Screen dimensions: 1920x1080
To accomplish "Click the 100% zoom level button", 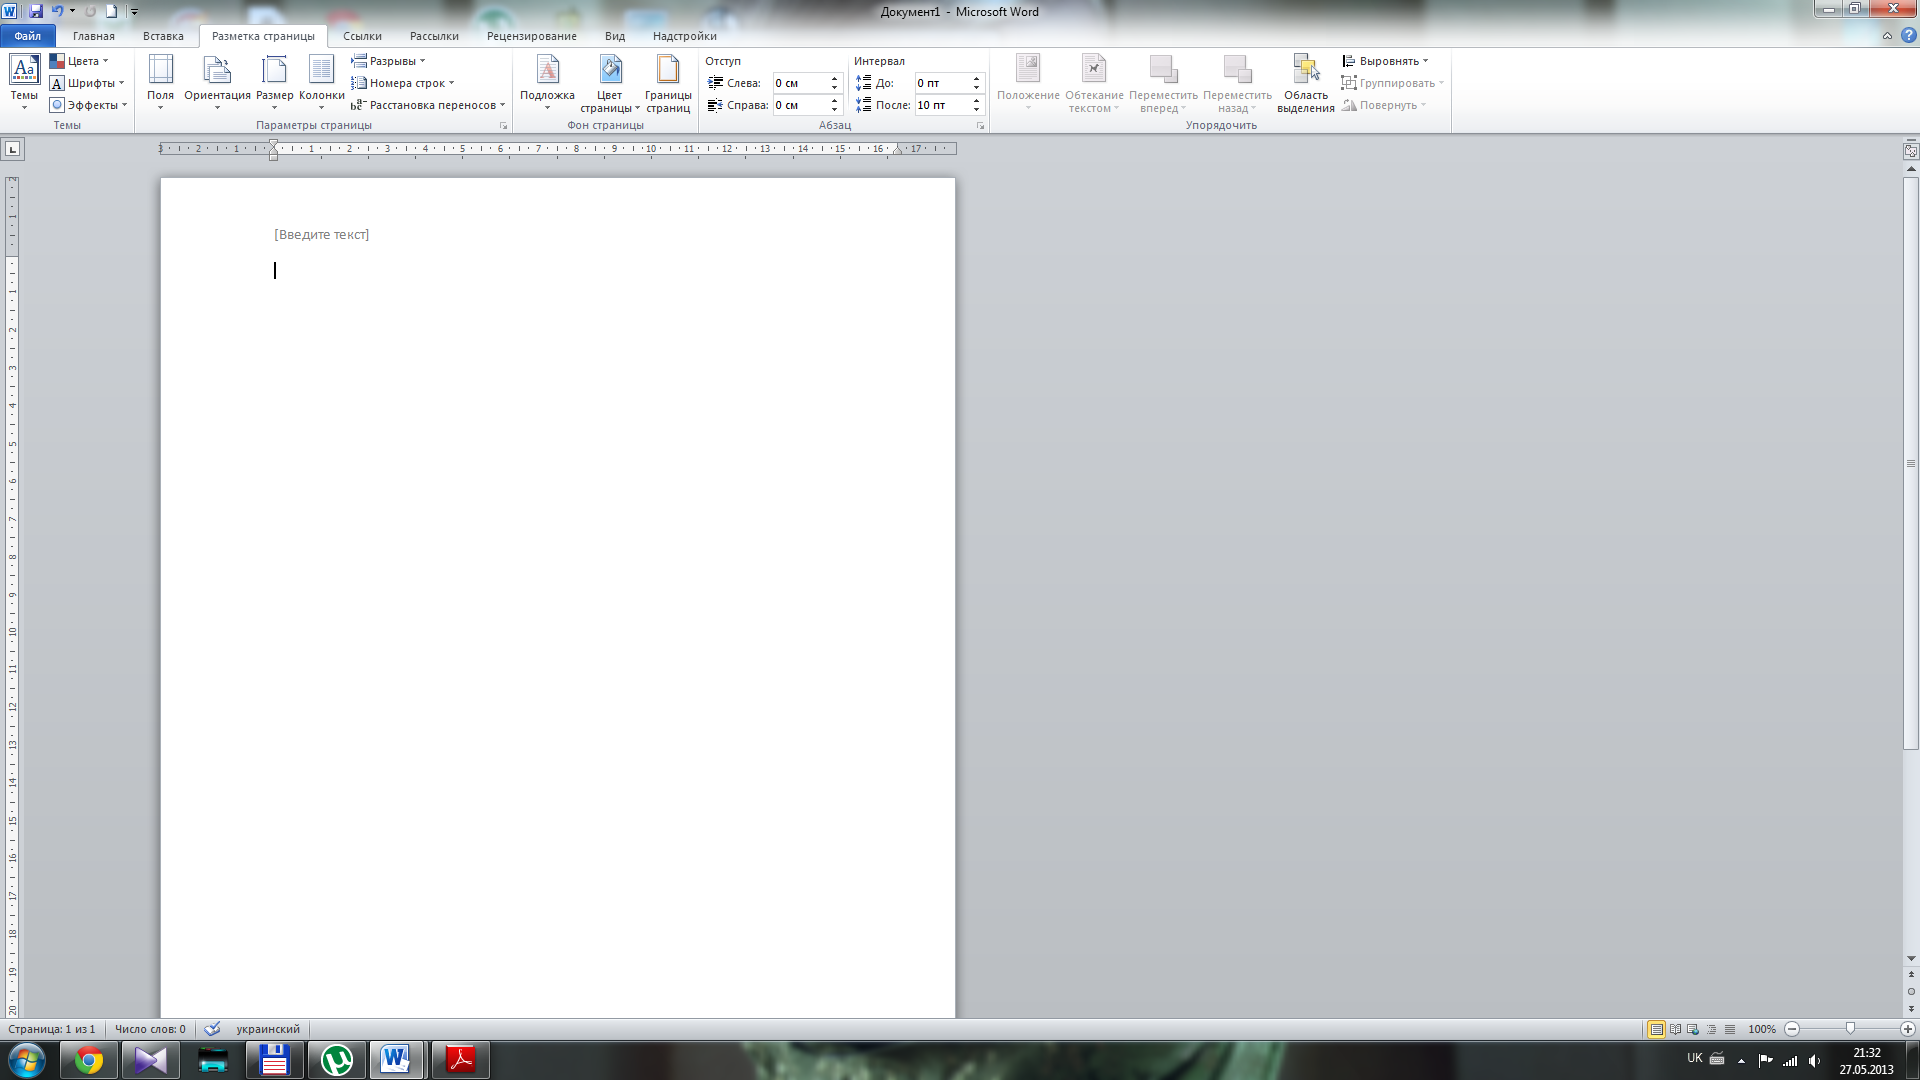I will (x=1762, y=1029).
